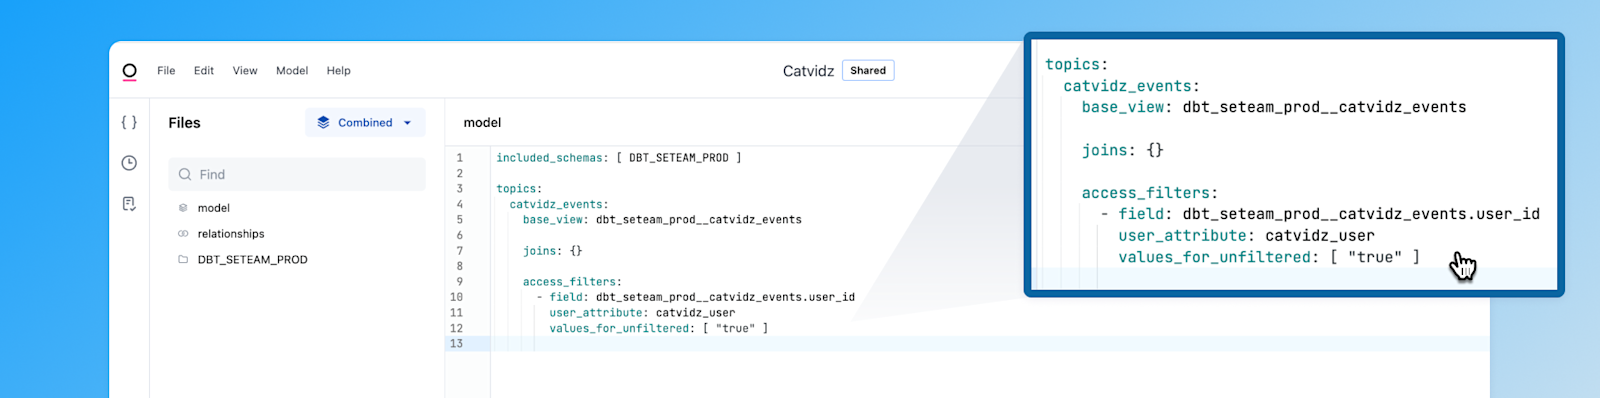Click the model file icon
Screen dimensions: 1600x398
(x=183, y=208)
